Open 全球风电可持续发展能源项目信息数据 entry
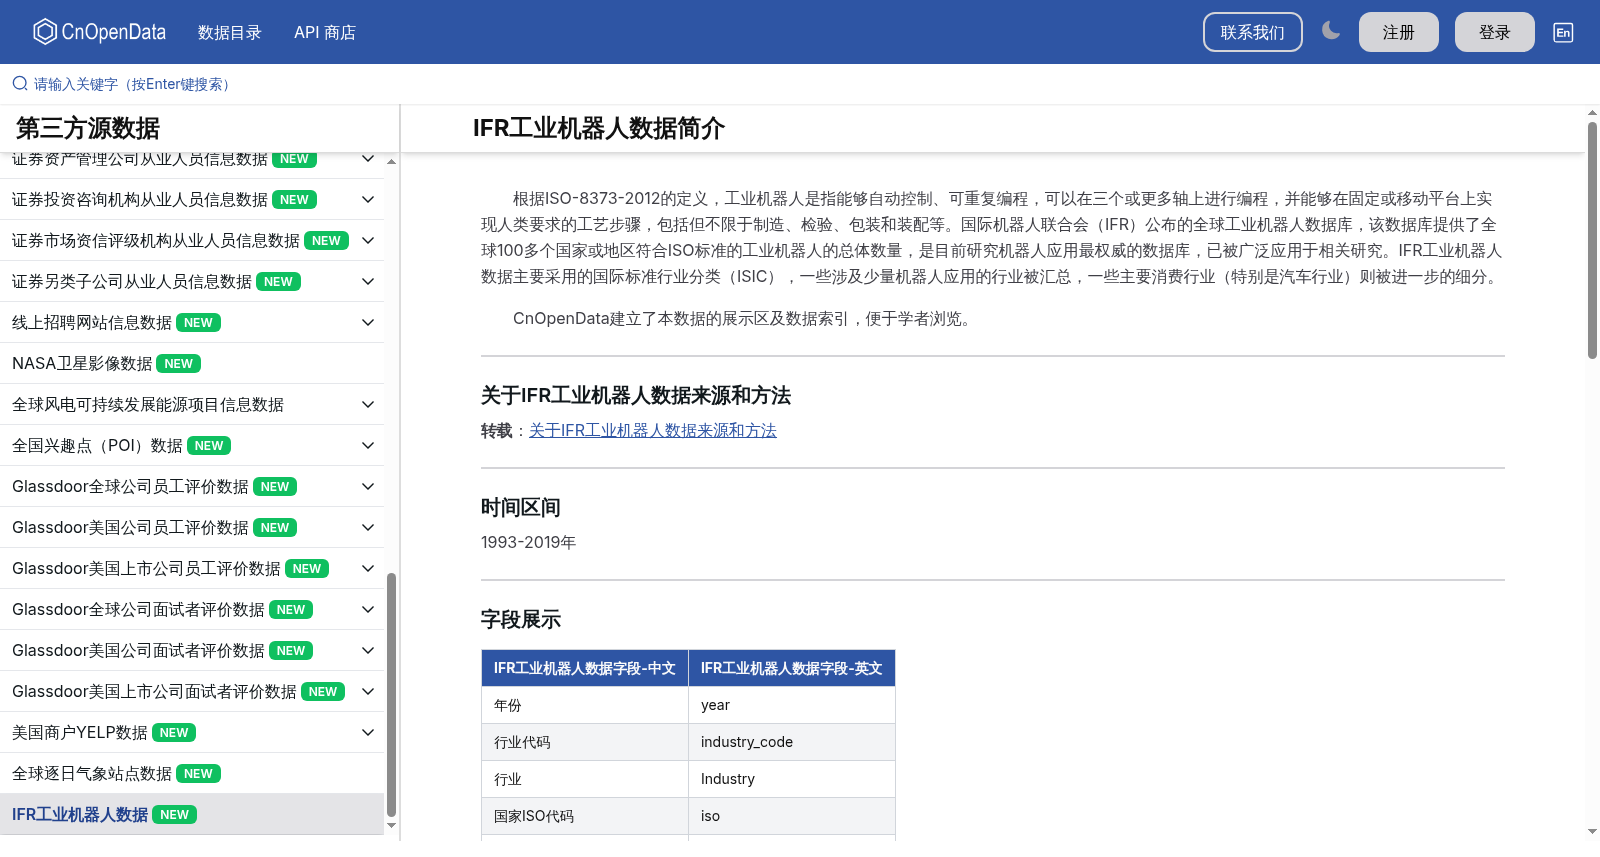Viewport: 1600px width, 857px height. [x=148, y=404]
